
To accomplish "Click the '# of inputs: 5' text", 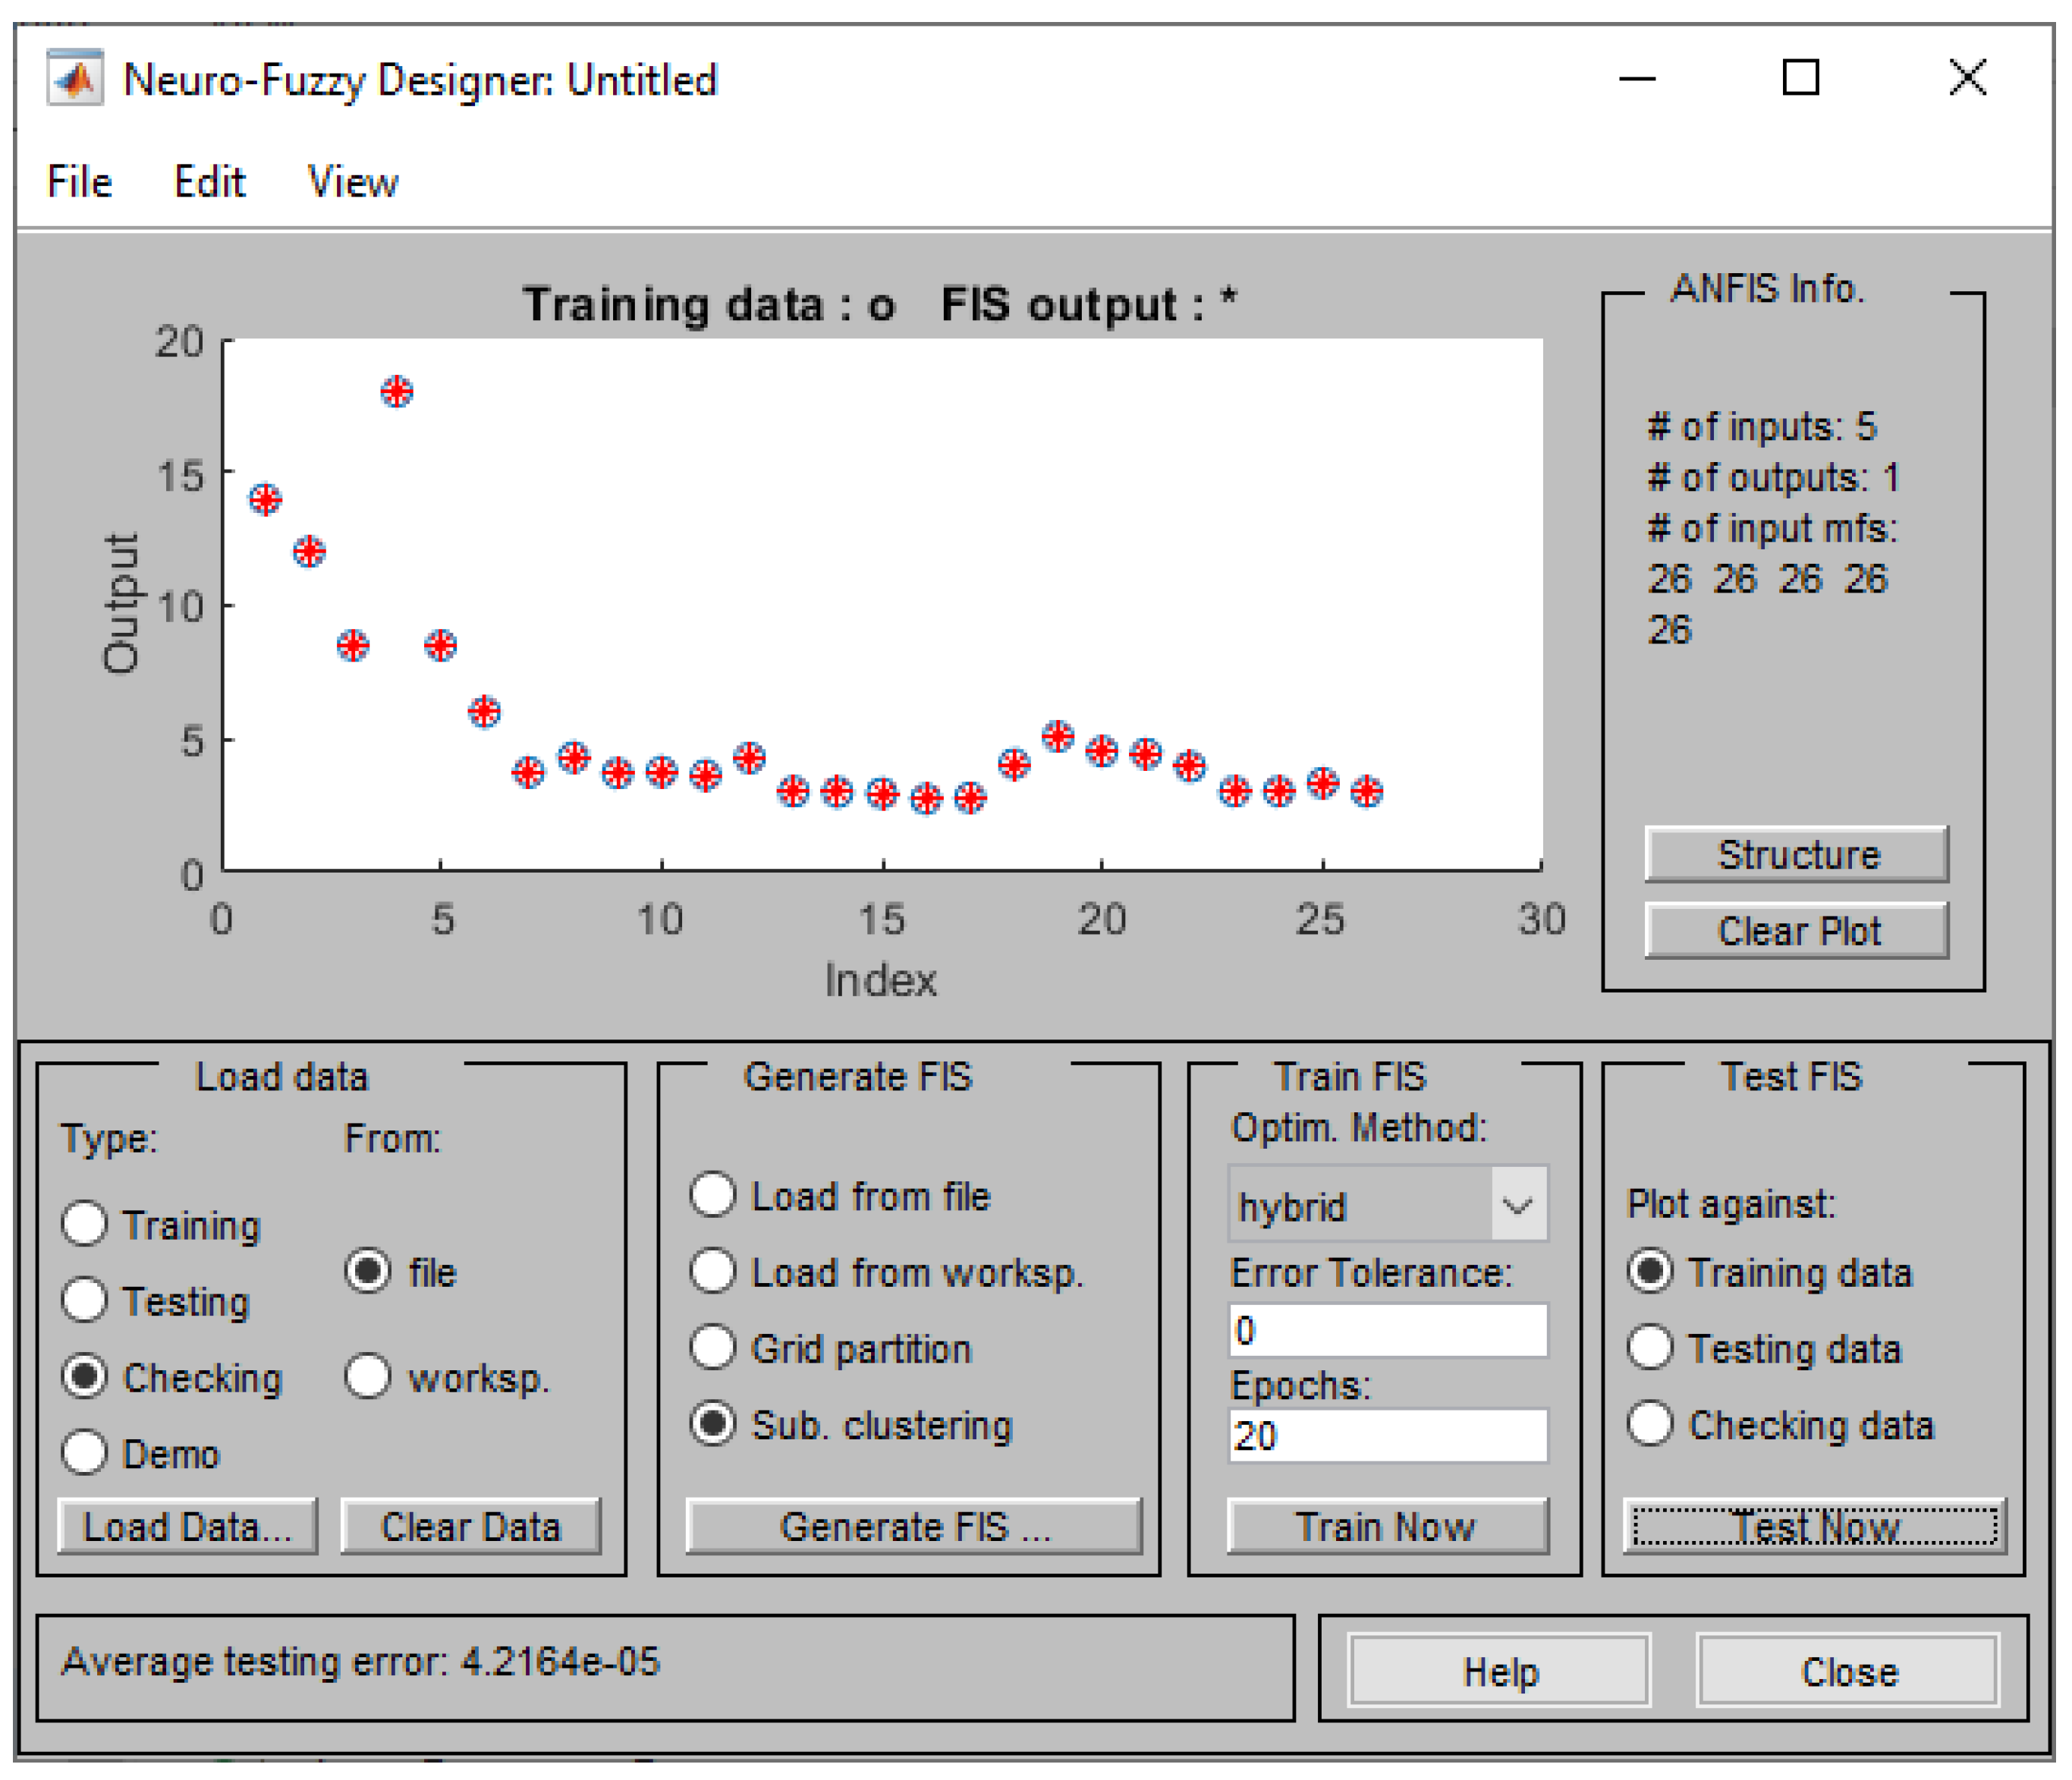I will (x=1762, y=426).
